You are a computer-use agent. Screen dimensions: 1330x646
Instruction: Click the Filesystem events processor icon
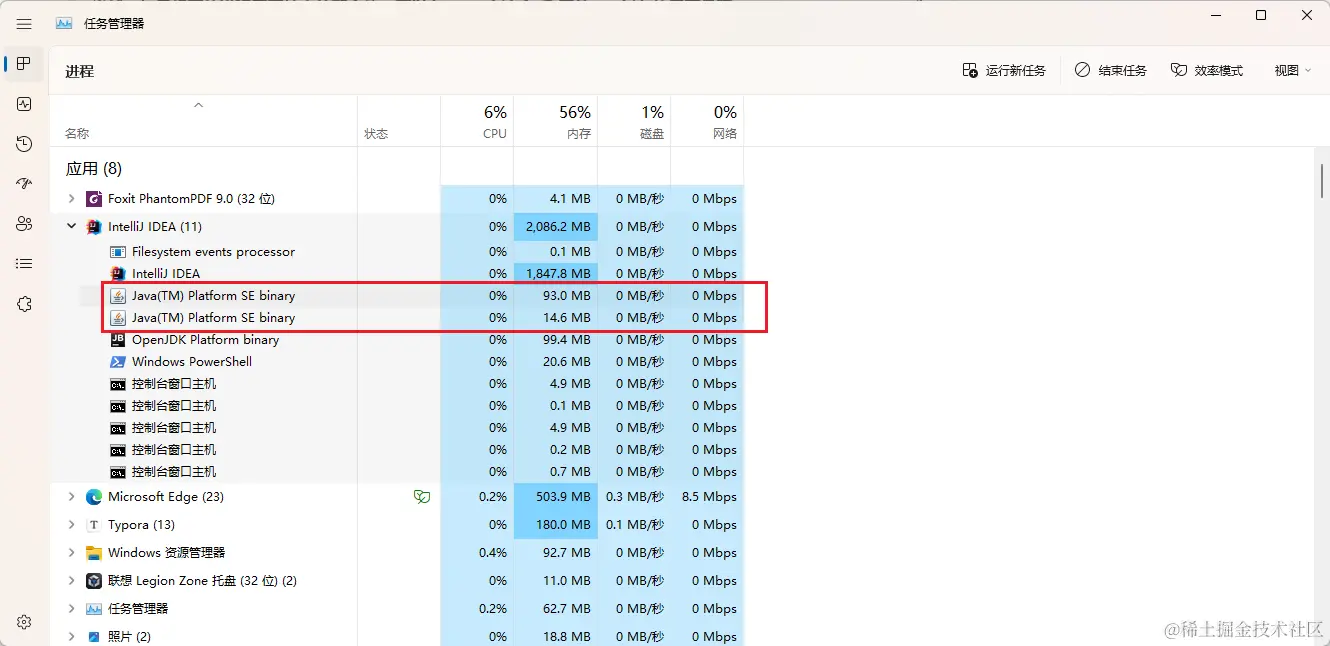click(x=118, y=252)
